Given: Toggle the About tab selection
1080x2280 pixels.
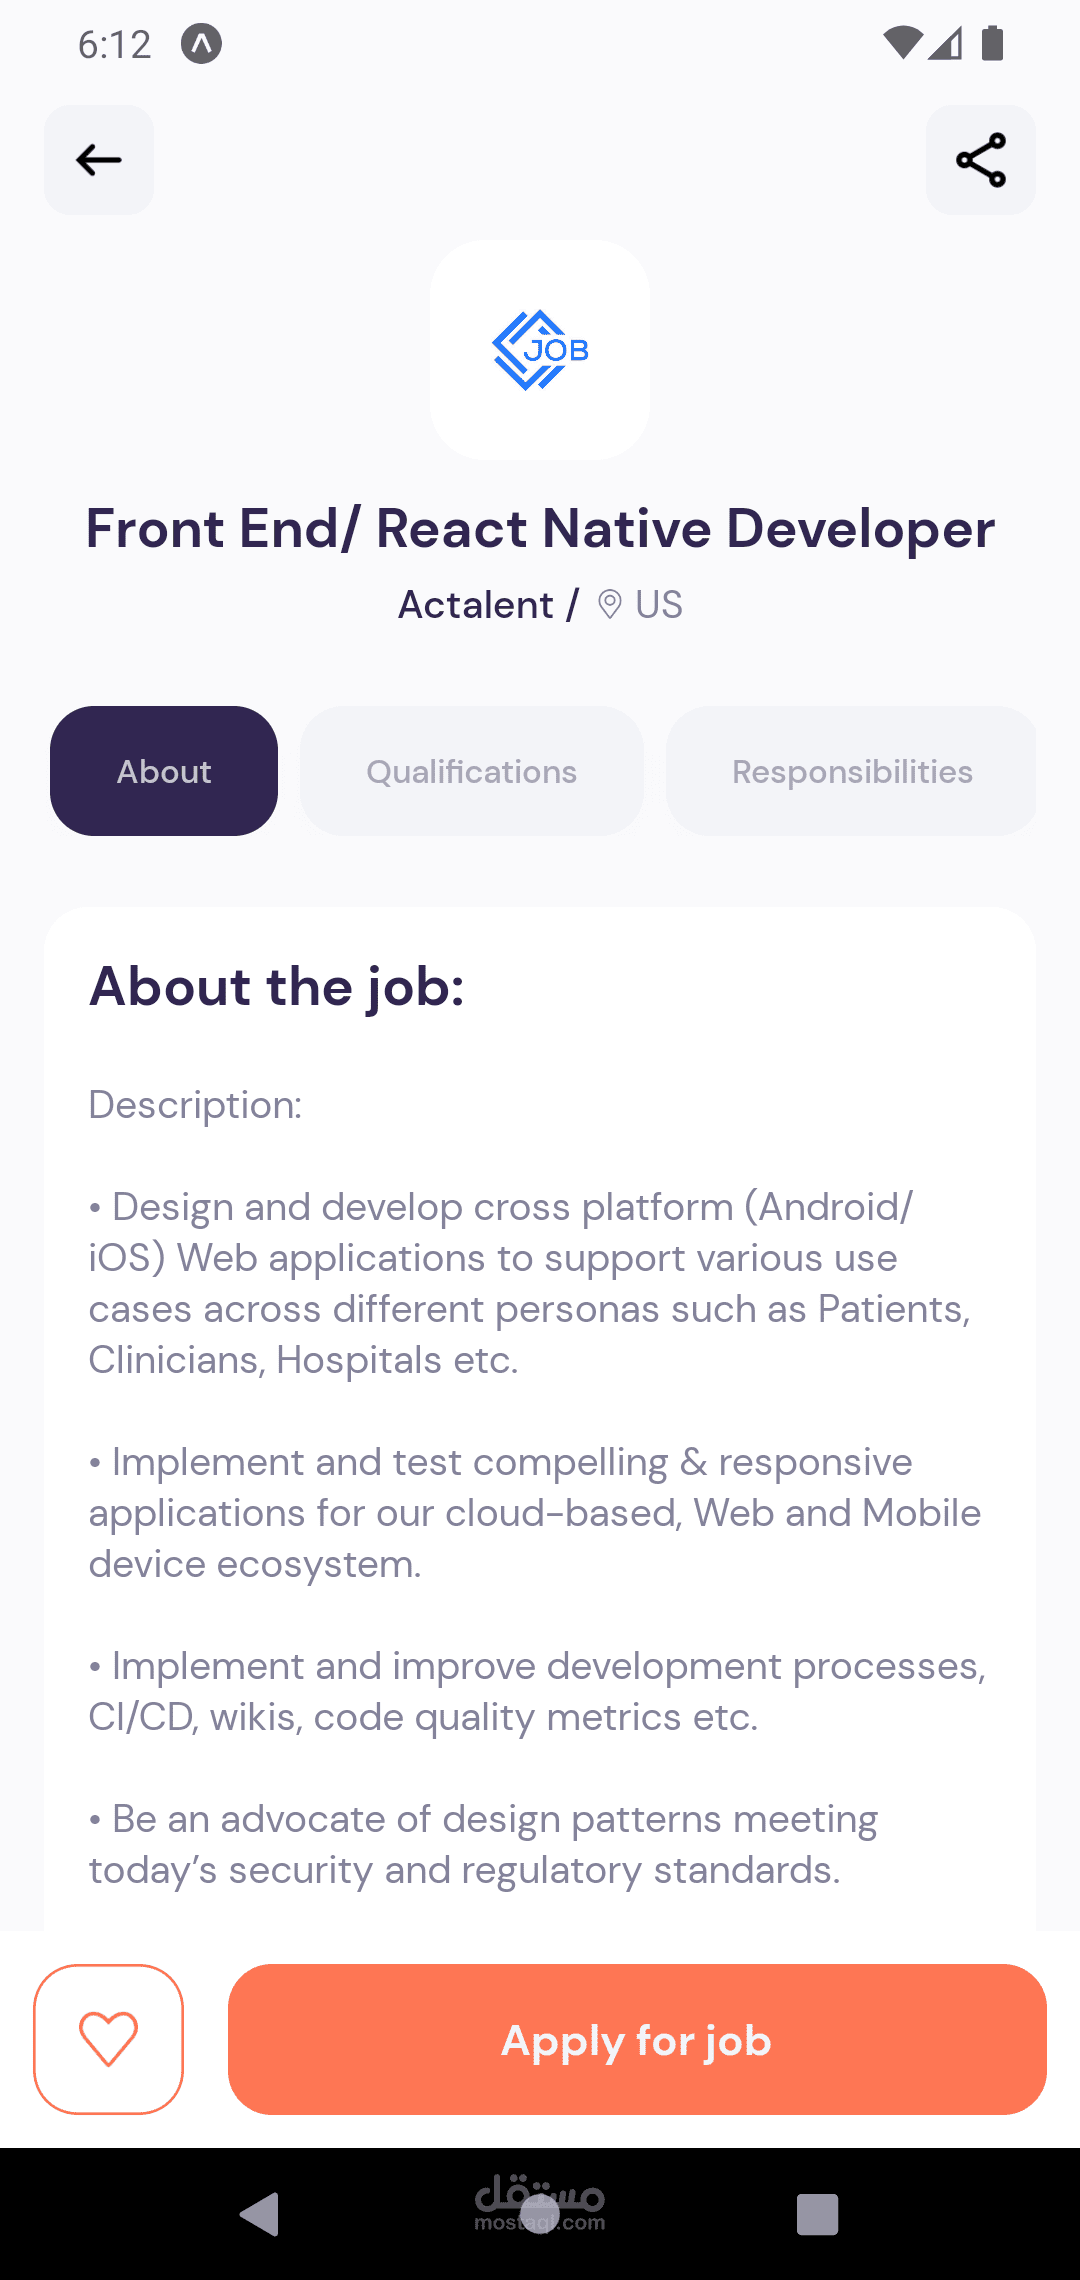Looking at the screenshot, I should point(163,770).
